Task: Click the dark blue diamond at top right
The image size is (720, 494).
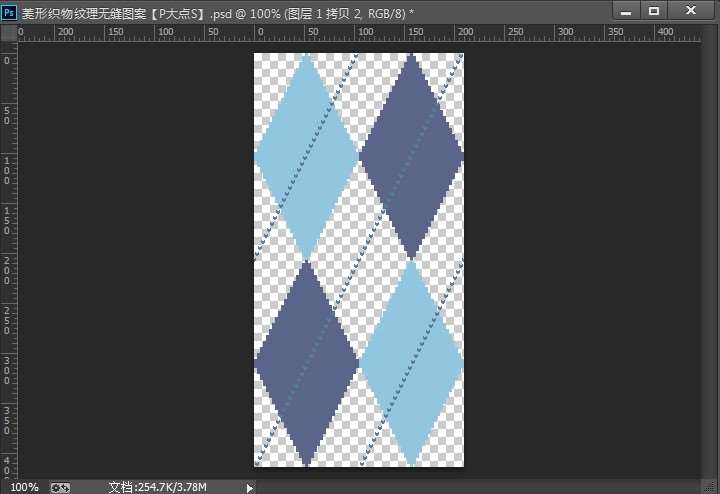Action: click(411, 155)
